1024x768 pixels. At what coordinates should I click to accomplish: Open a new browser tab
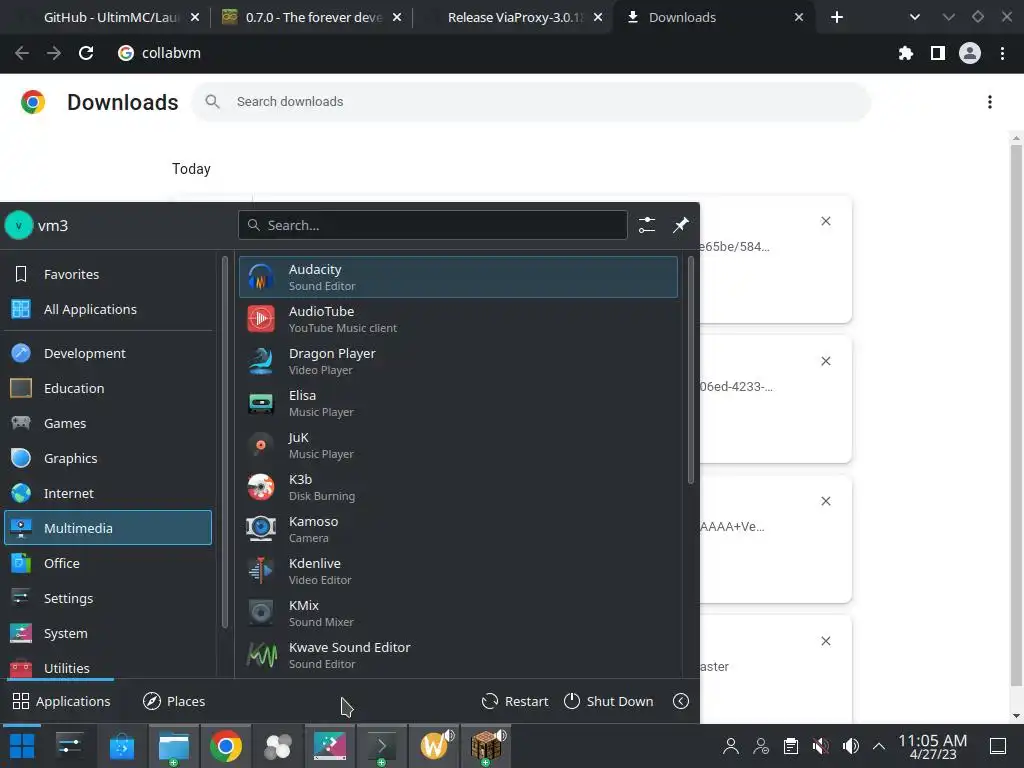(x=837, y=18)
